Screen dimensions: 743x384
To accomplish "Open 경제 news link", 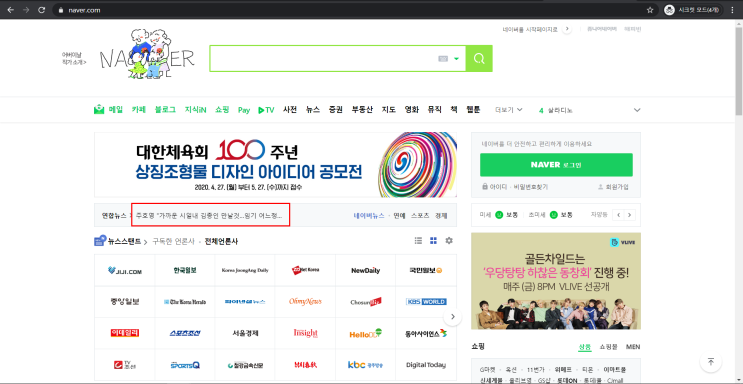I will click(x=441, y=215).
